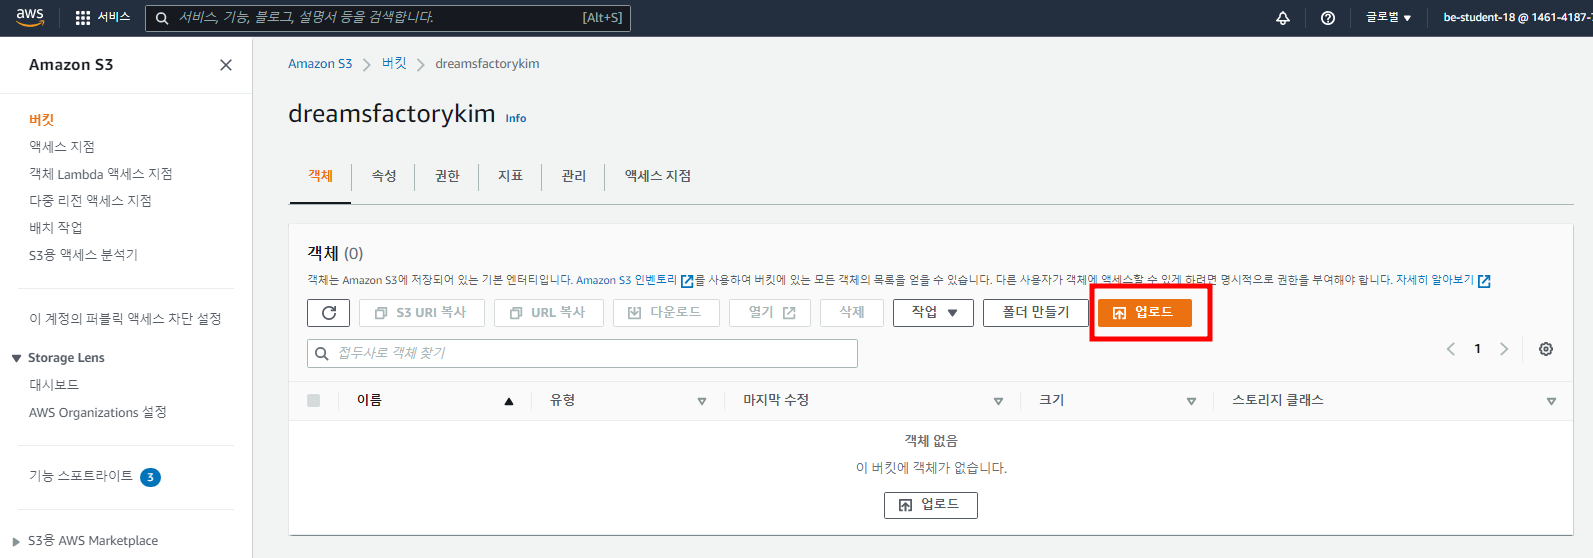Click the 기능 스포트라이트 badge 3
This screenshot has height=558, width=1593.
[x=150, y=477]
